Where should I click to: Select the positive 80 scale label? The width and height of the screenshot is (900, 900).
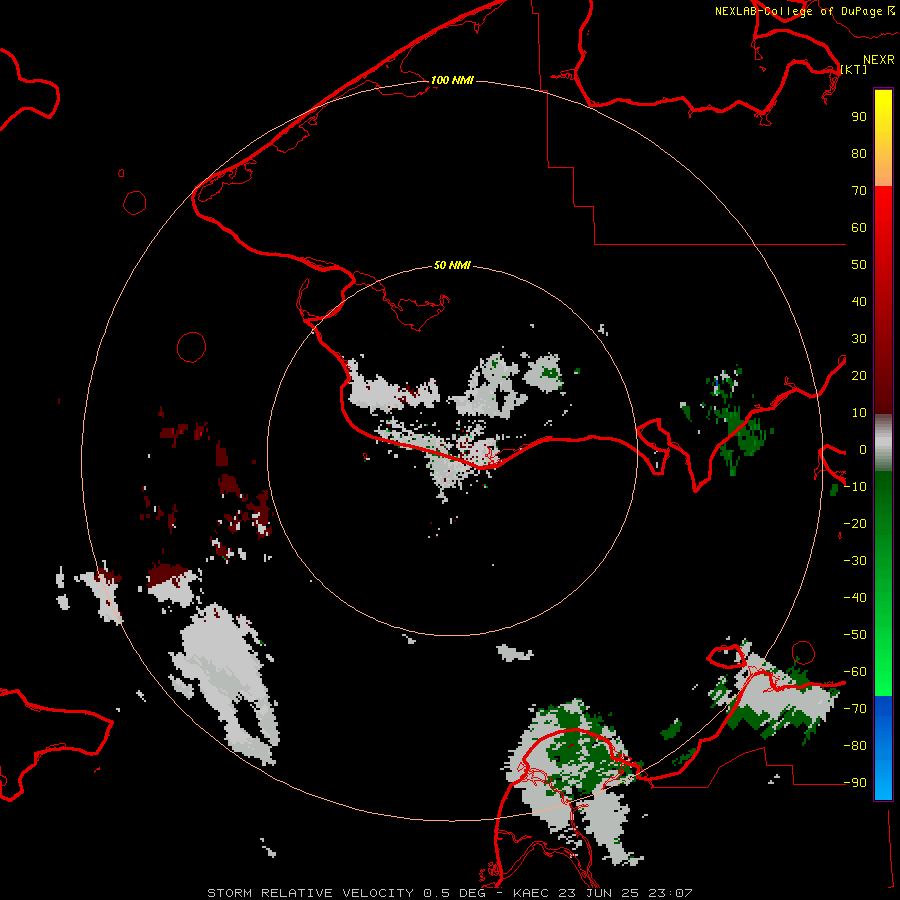coord(859,153)
